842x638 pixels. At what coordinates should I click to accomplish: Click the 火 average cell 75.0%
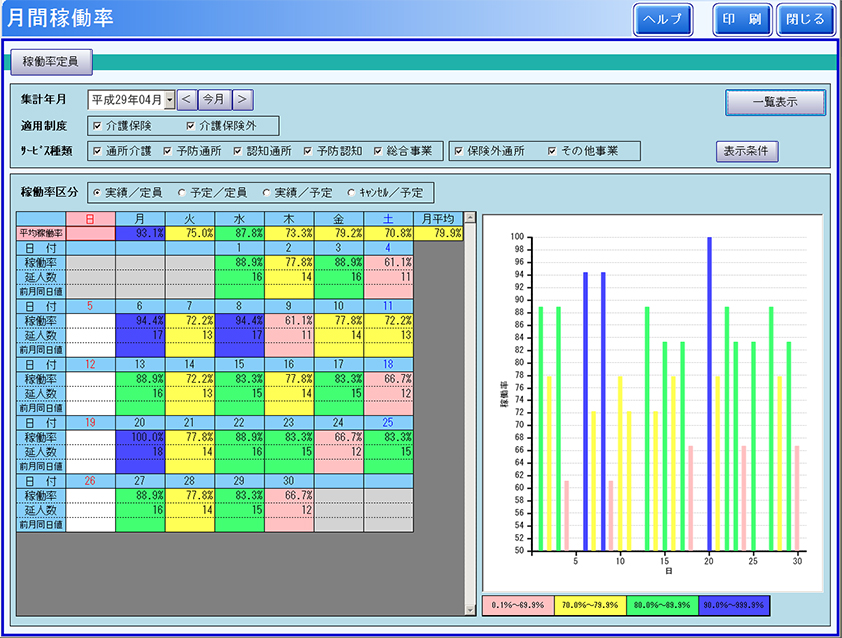[x=190, y=233]
